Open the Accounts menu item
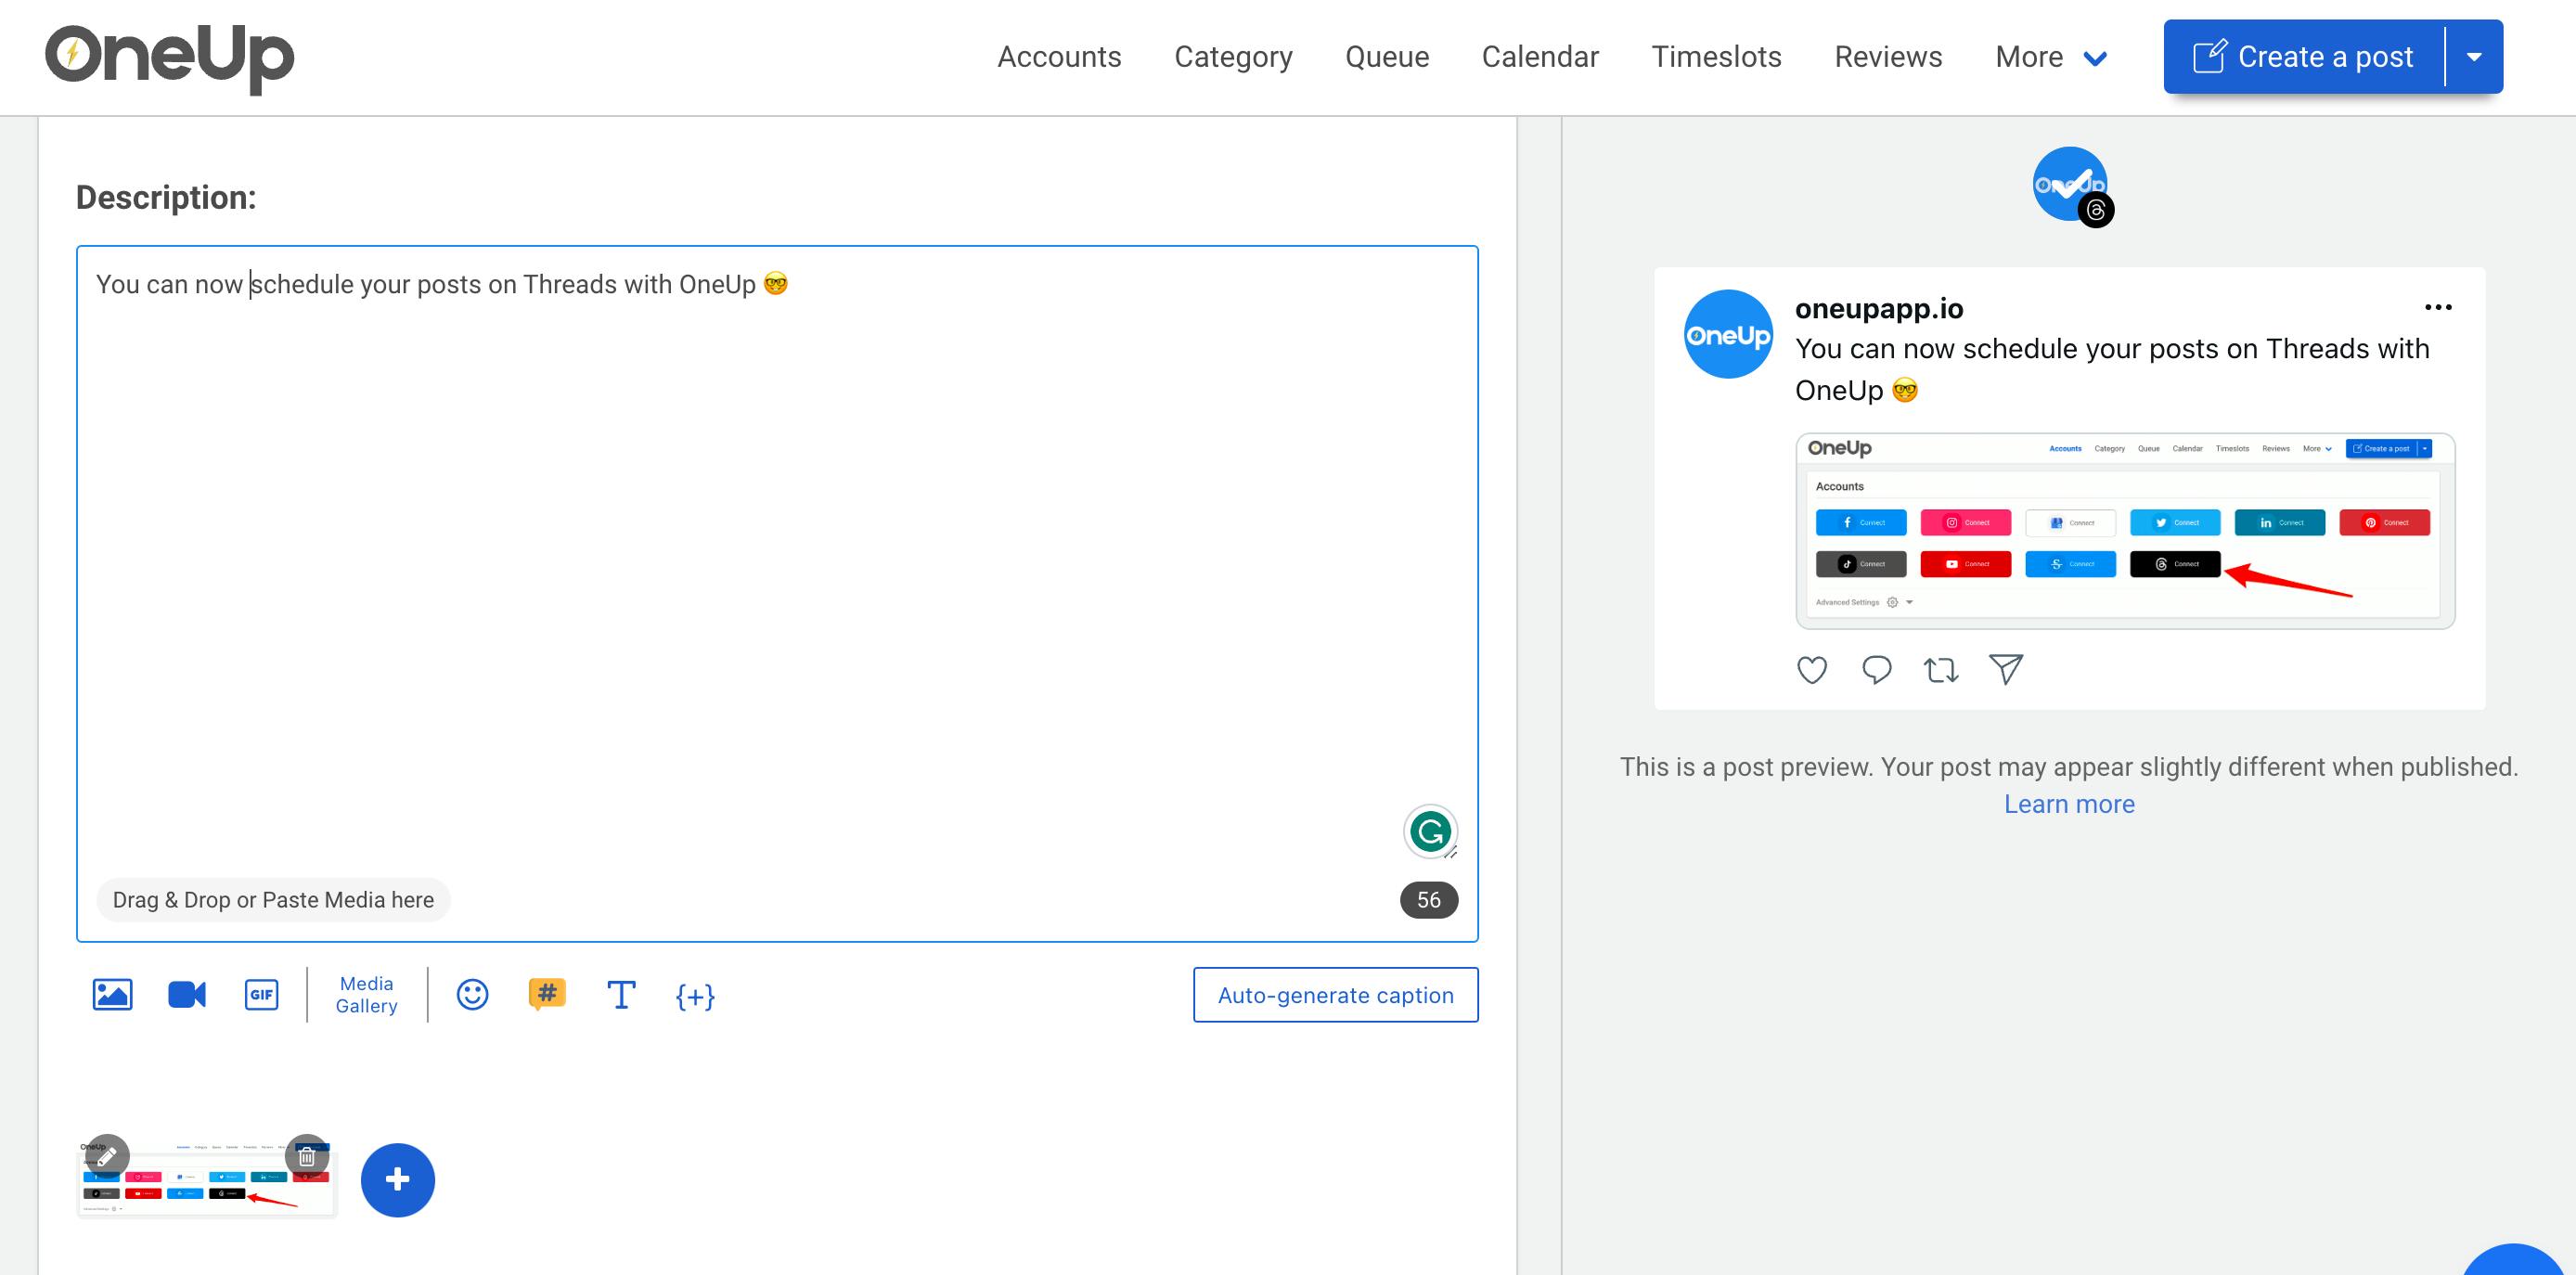The image size is (2576, 1275). click(x=1059, y=57)
